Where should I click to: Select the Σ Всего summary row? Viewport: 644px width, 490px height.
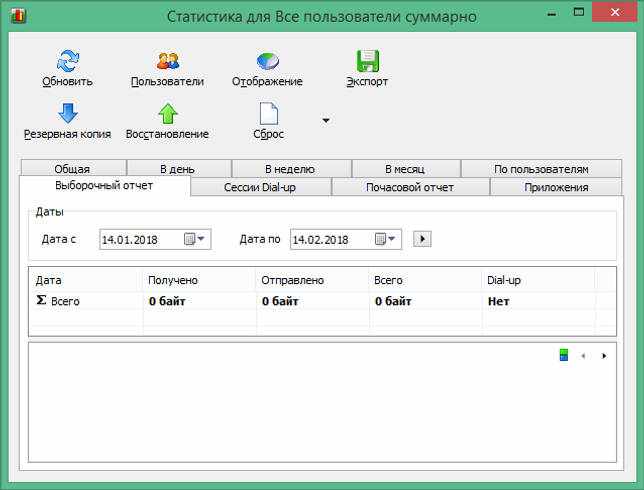[322, 301]
